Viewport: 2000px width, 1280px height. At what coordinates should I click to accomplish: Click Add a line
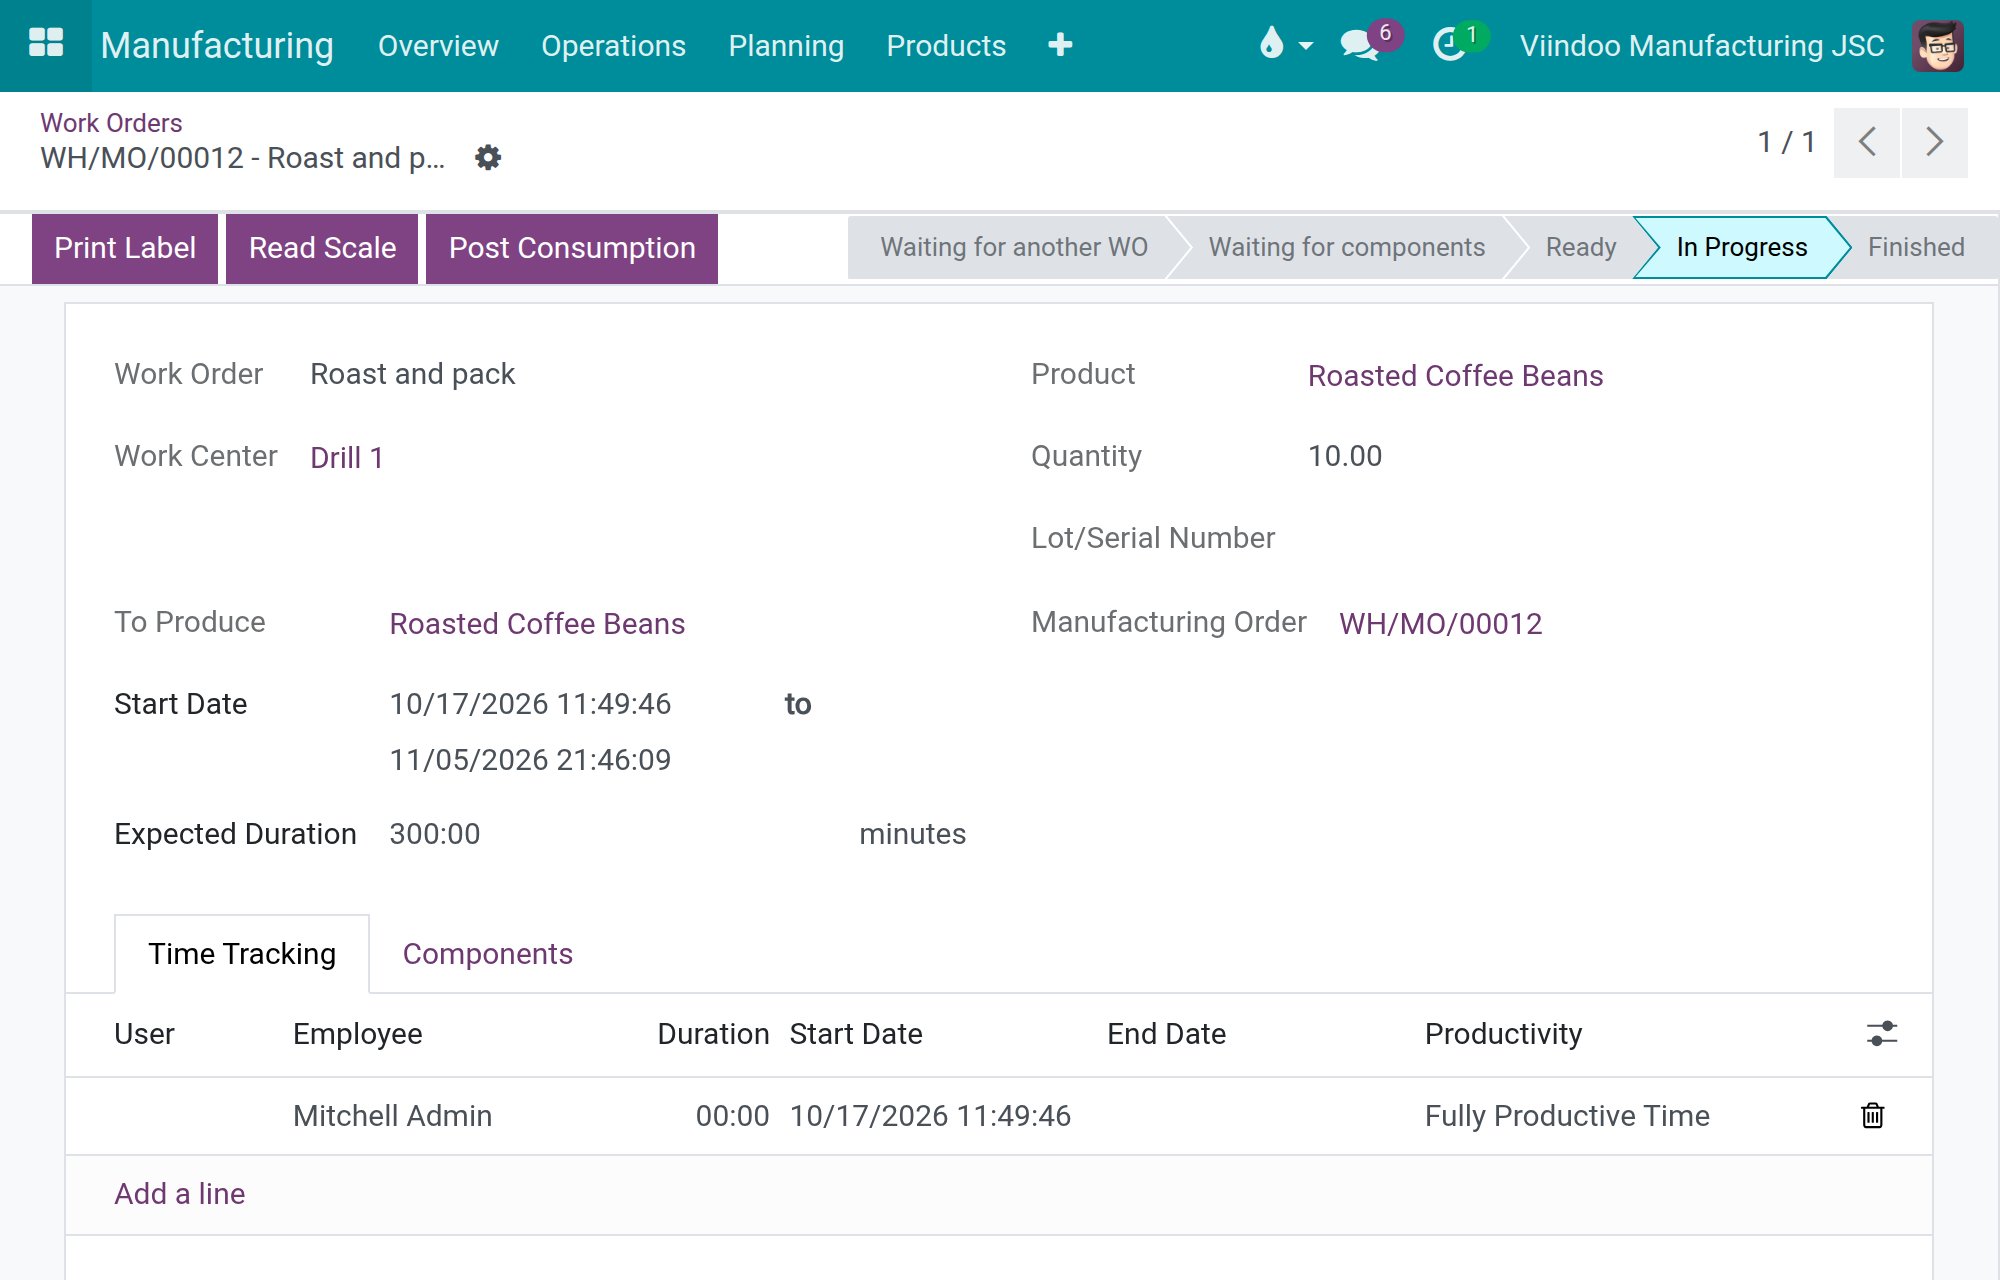pos(180,1194)
